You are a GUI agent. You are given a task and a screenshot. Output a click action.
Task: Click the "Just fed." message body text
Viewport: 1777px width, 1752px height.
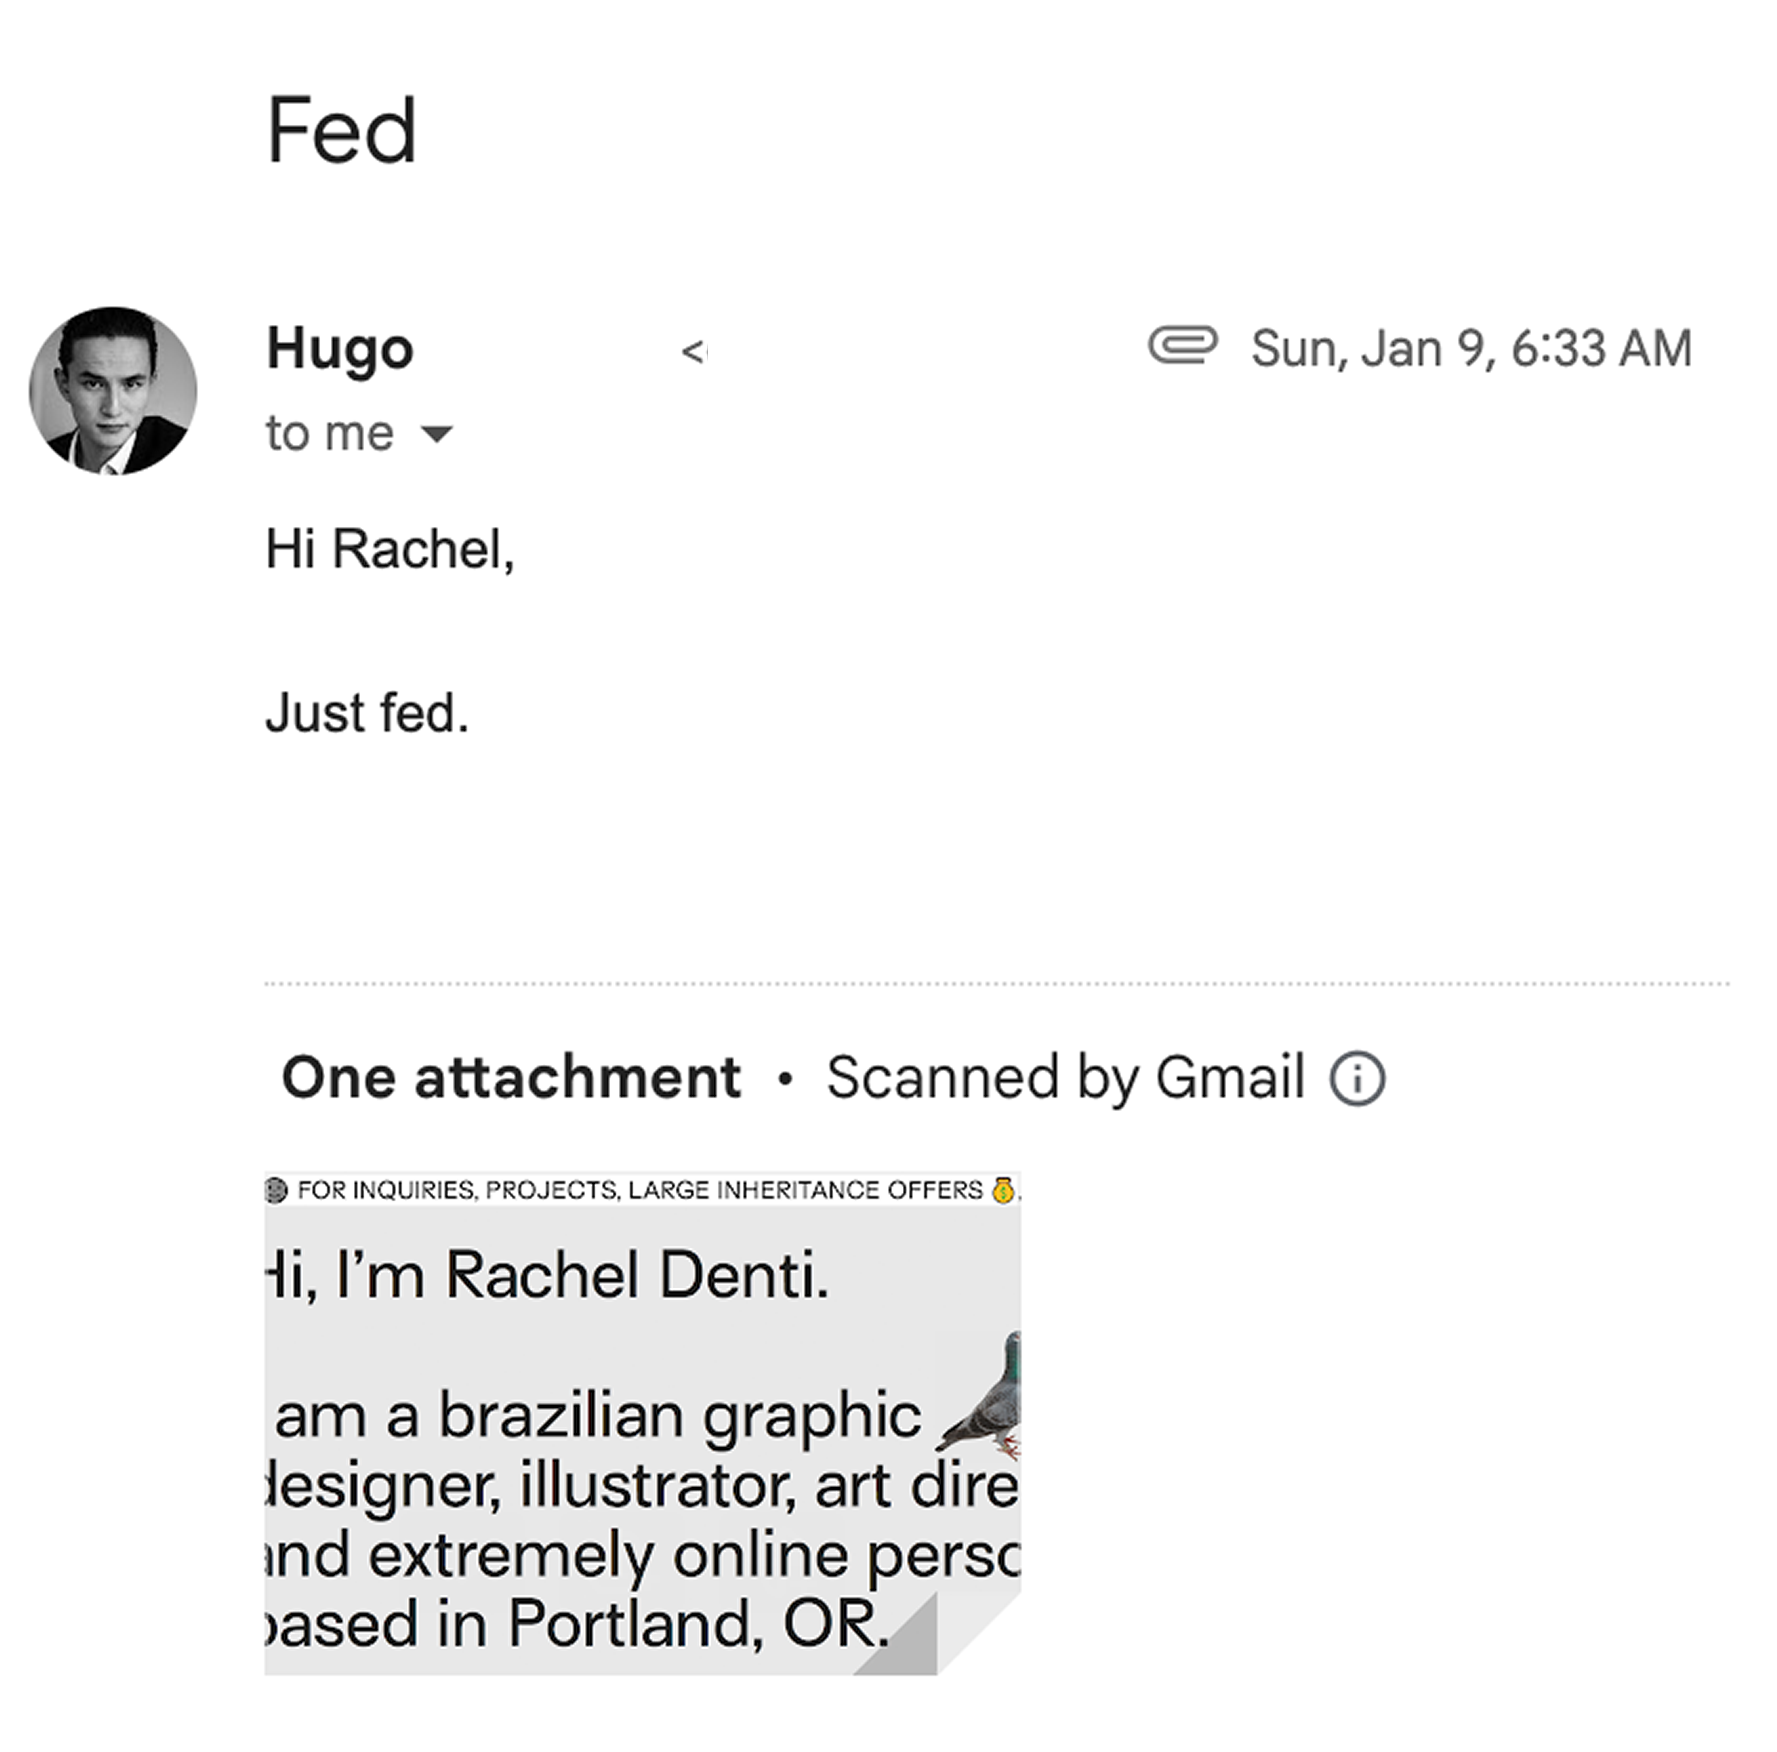click(x=367, y=714)
